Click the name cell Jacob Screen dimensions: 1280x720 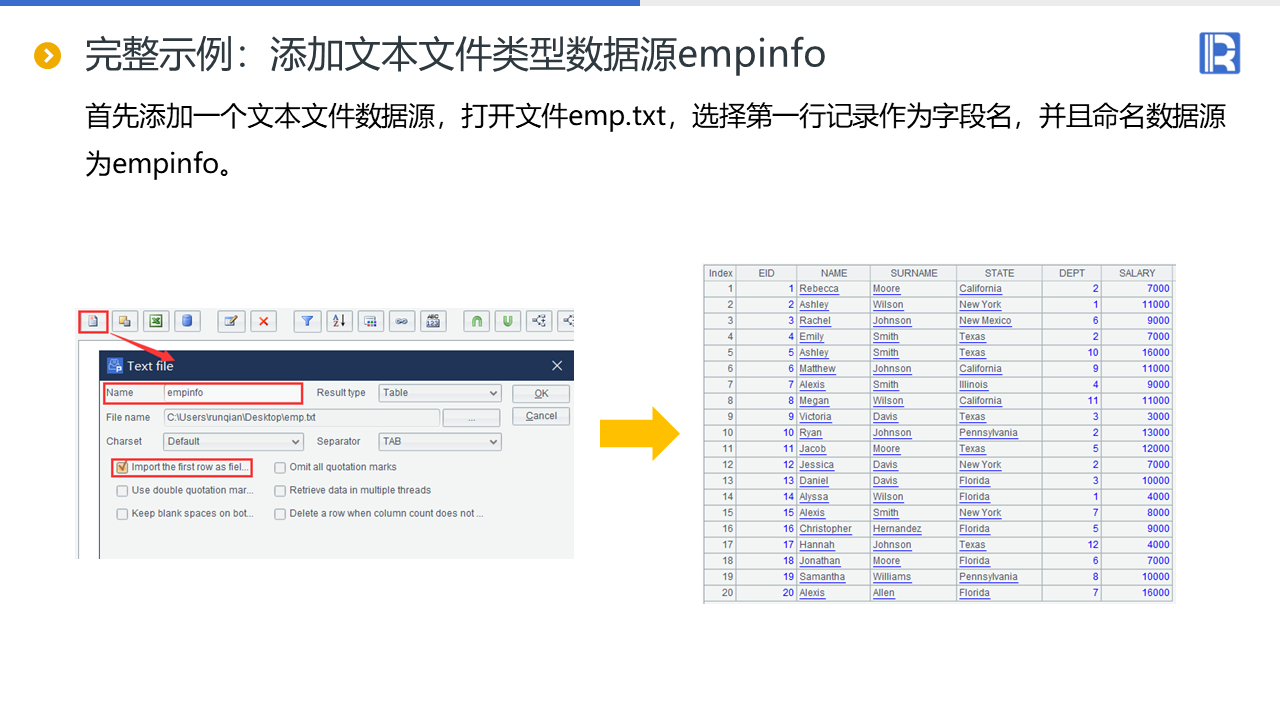coord(834,449)
